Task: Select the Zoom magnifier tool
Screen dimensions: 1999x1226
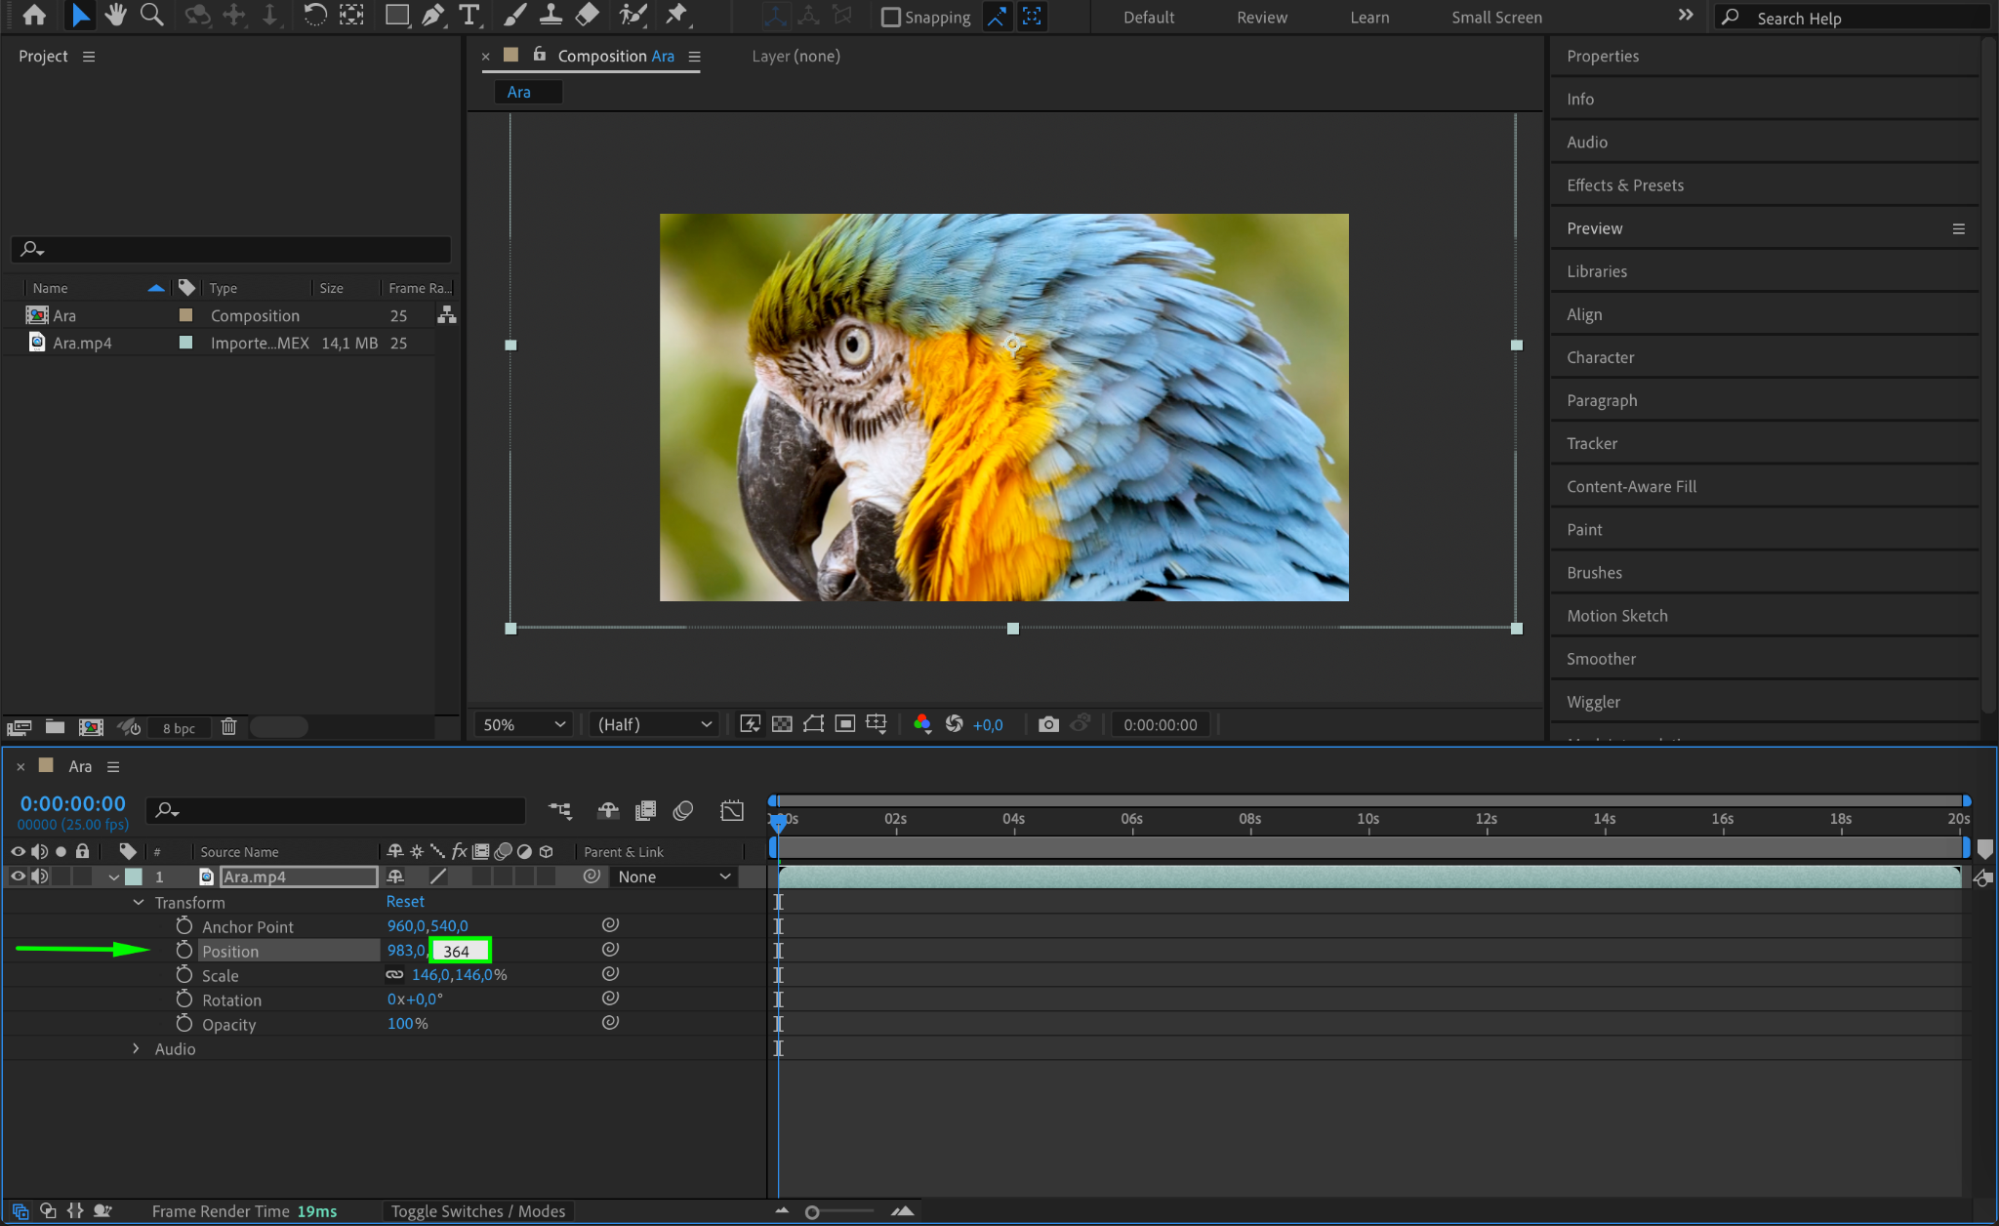Action: coord(152,15)
